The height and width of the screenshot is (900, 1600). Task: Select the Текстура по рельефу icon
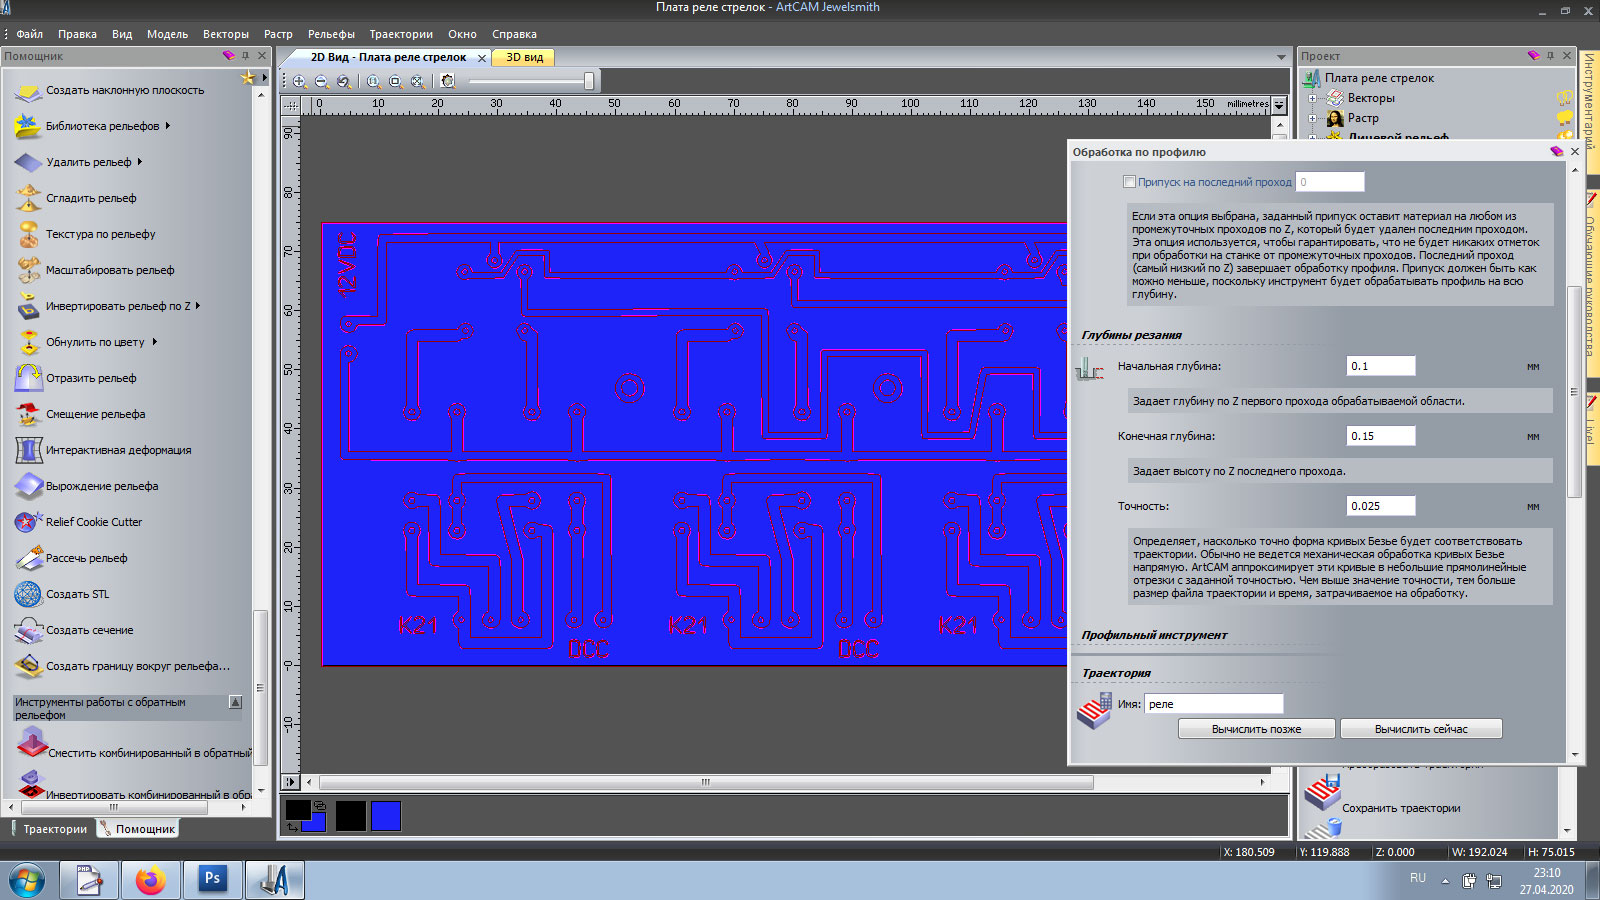point(28,235)
